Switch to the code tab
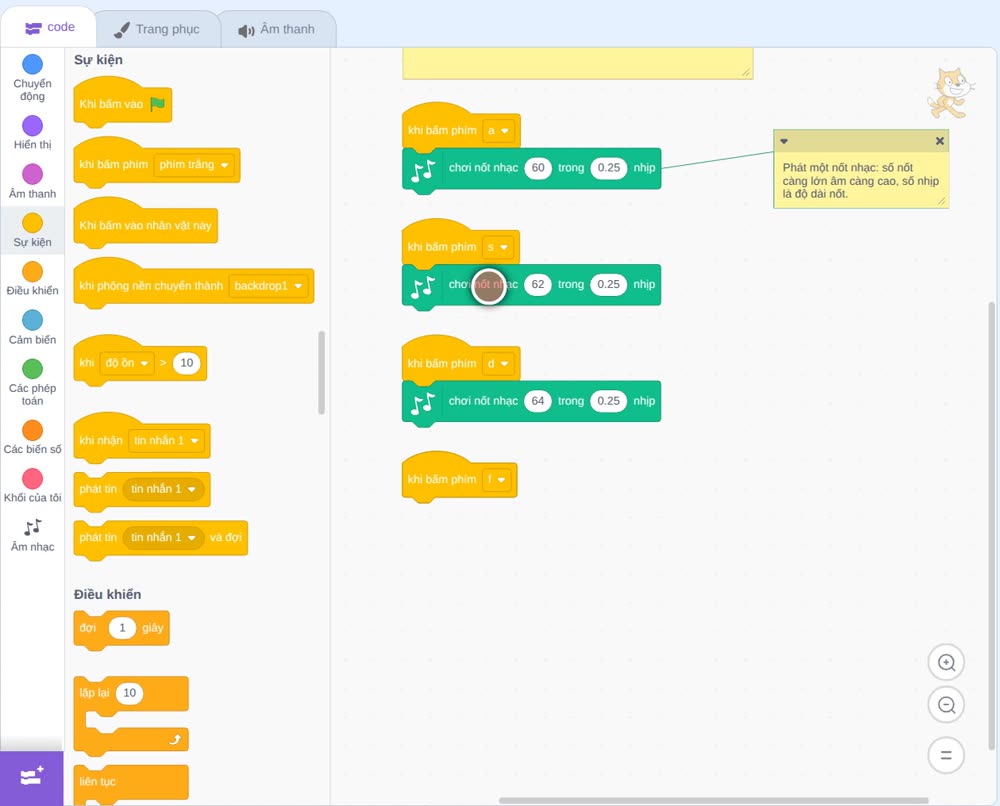This screenshot has width=1000, height=806. (x=49, y=27)
